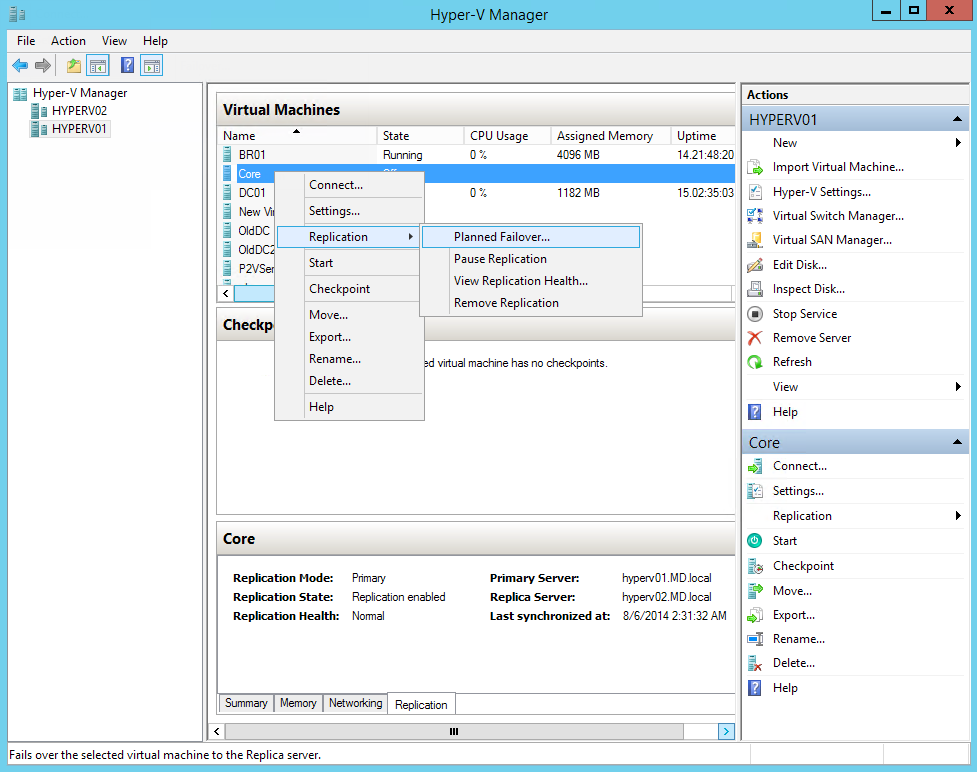Click the Stop Service icon

755,314
